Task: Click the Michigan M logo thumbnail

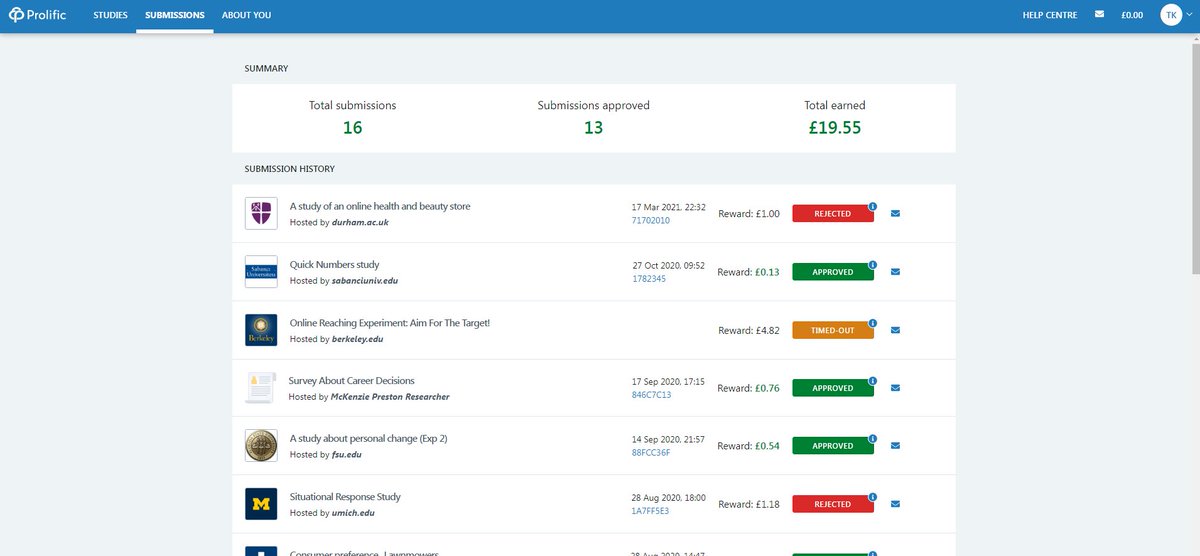Action: (x=261, y=504)
